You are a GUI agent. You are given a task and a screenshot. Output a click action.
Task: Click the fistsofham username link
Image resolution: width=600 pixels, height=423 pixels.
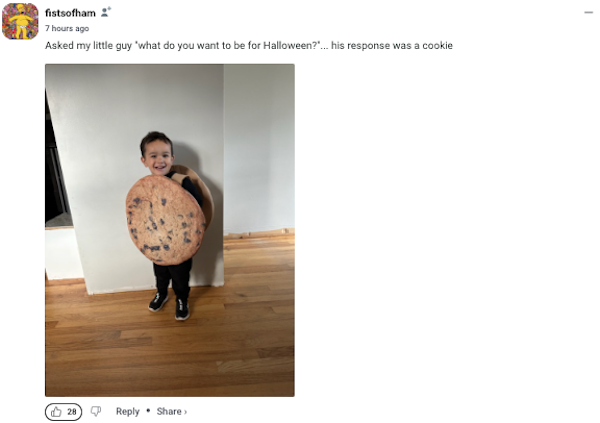click(70, 13)
